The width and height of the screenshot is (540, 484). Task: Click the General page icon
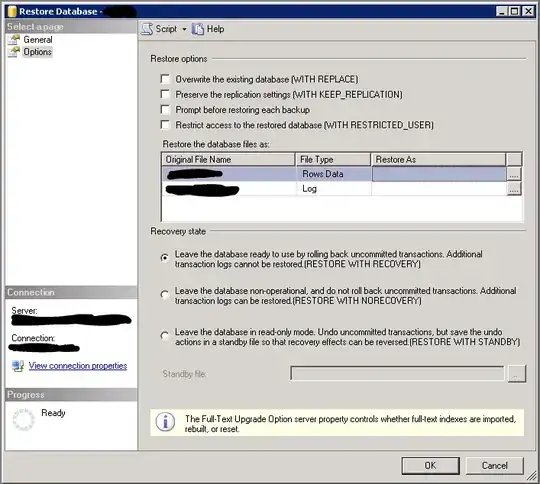click(14, 40)
